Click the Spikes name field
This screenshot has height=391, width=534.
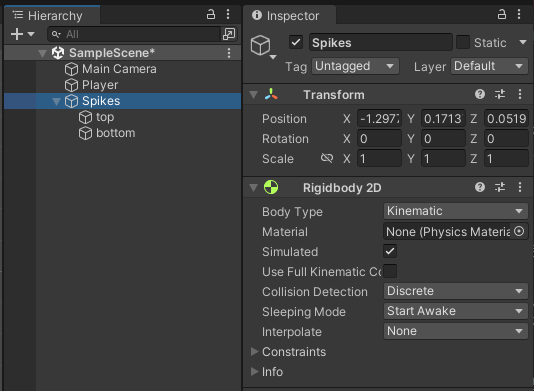click(381, 43)
